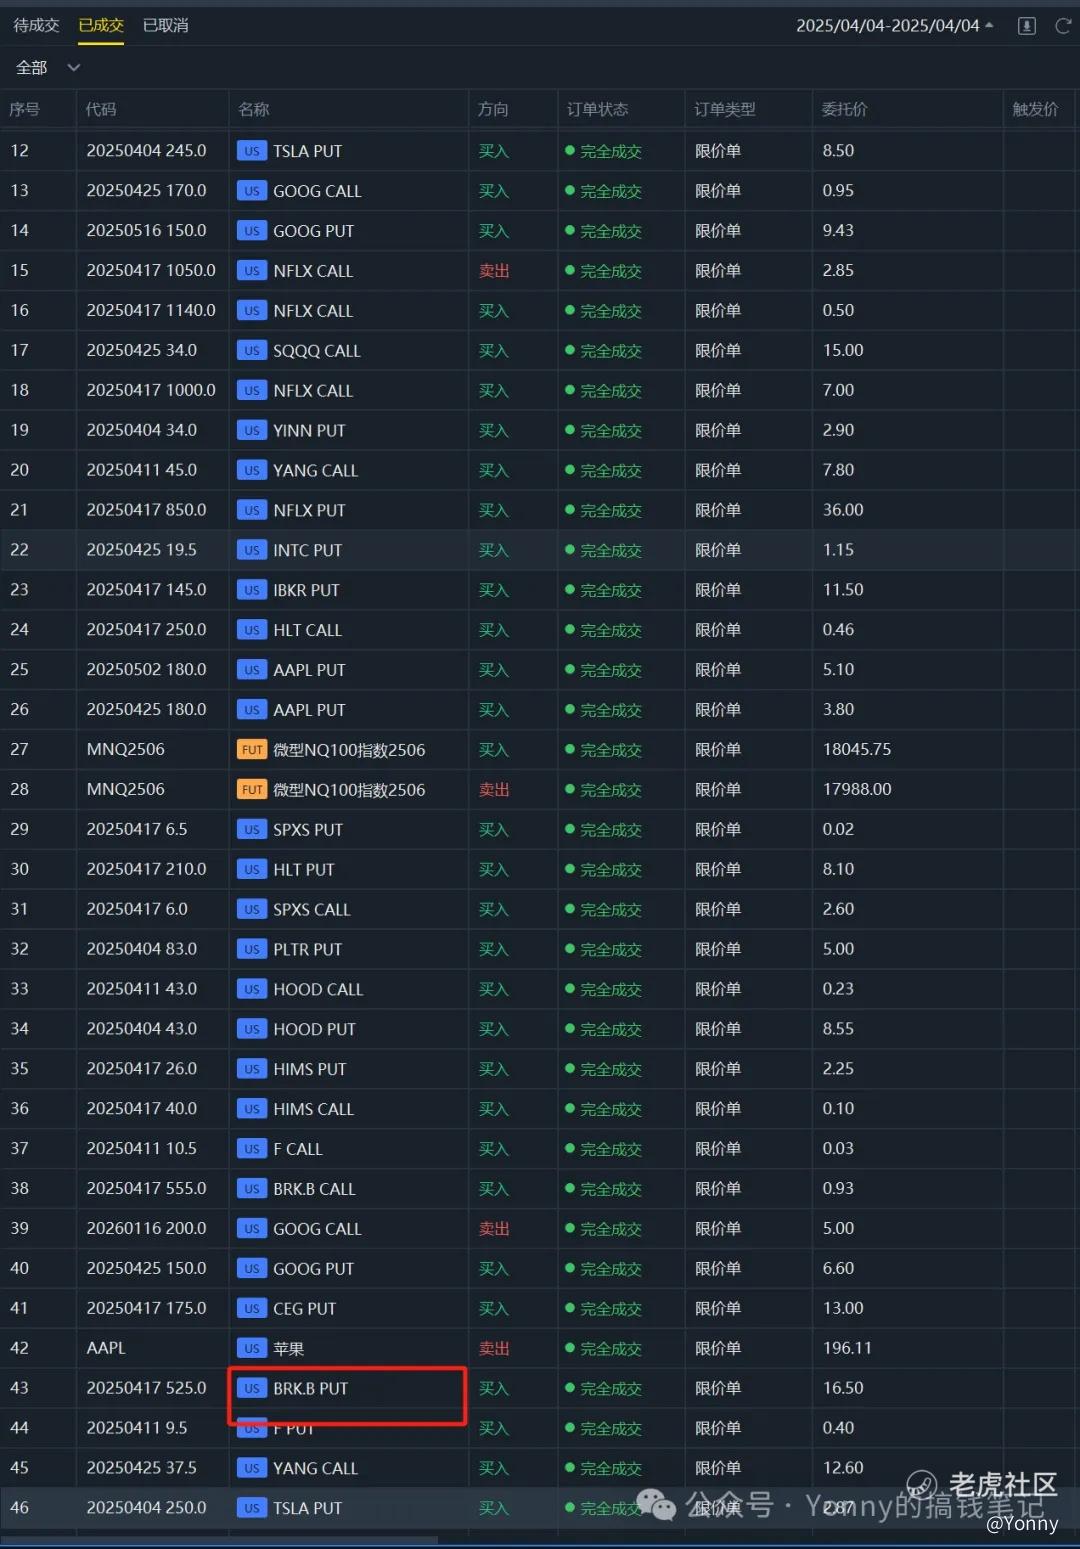The image size is (1080, 1549).
Task: Open the 2025/04/04 date range picker
Action: (x=895, y=26)
